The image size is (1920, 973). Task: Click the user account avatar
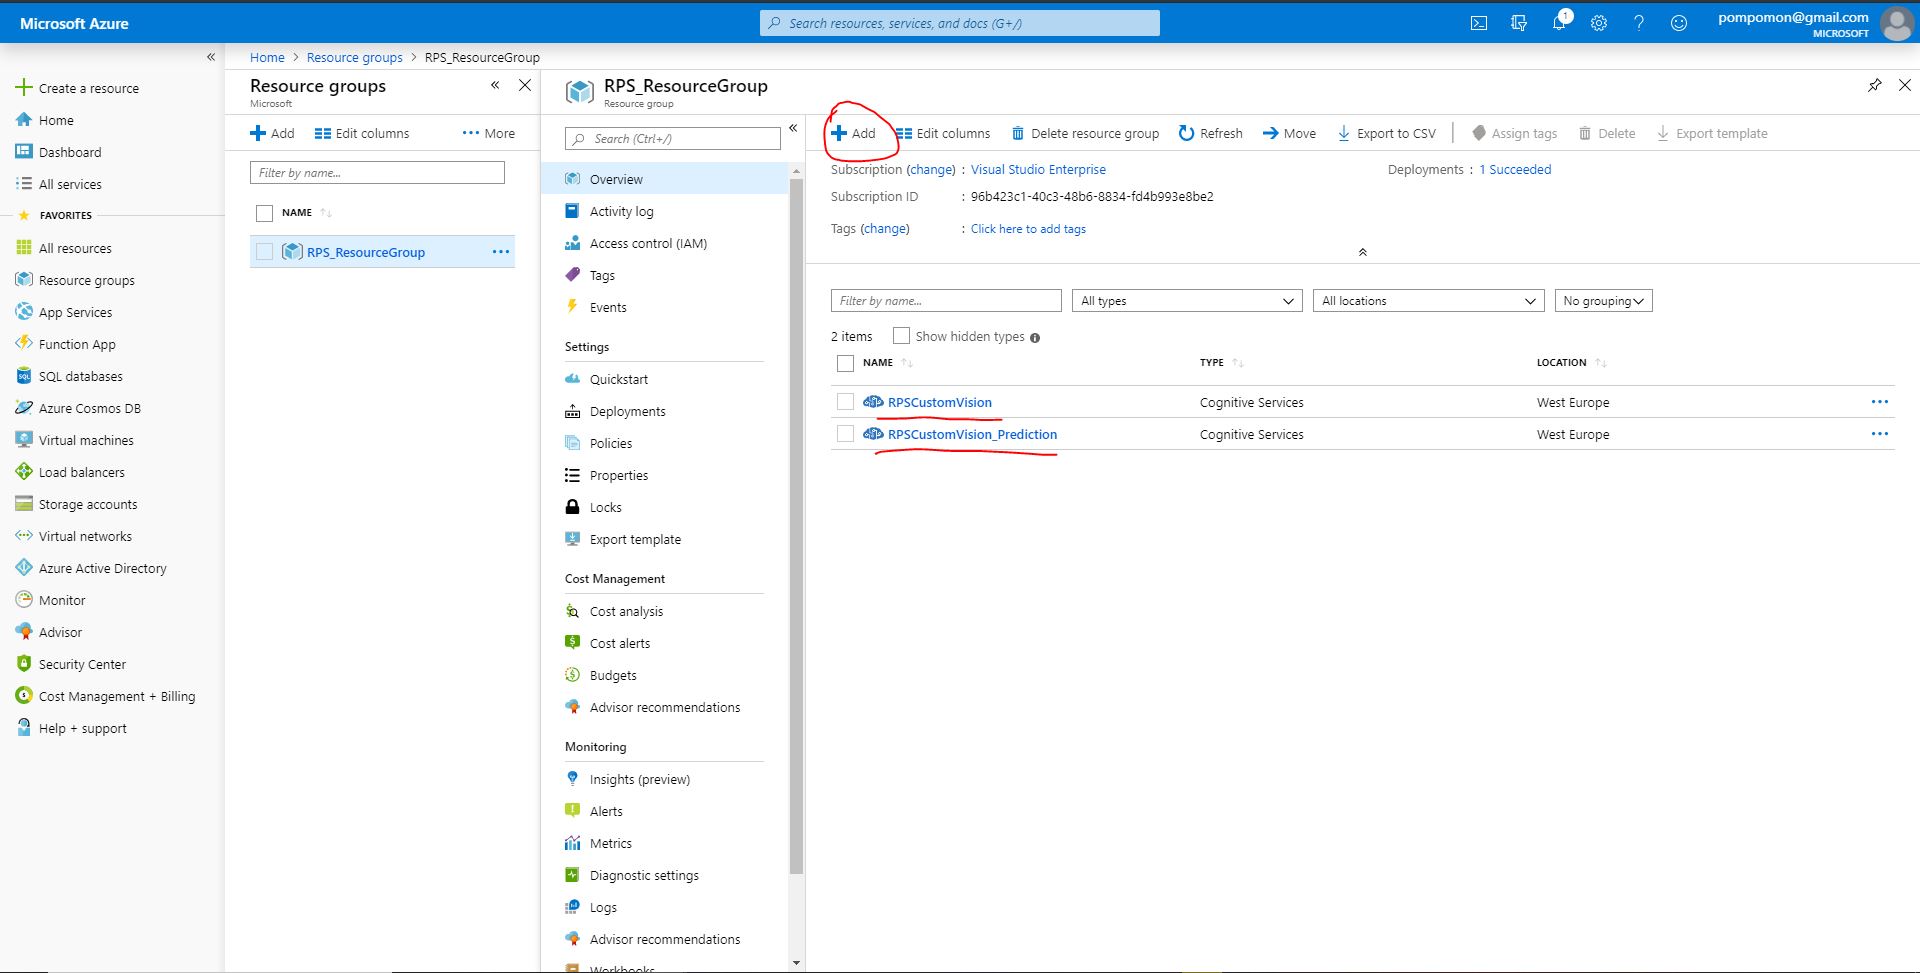pos(1897,23)
